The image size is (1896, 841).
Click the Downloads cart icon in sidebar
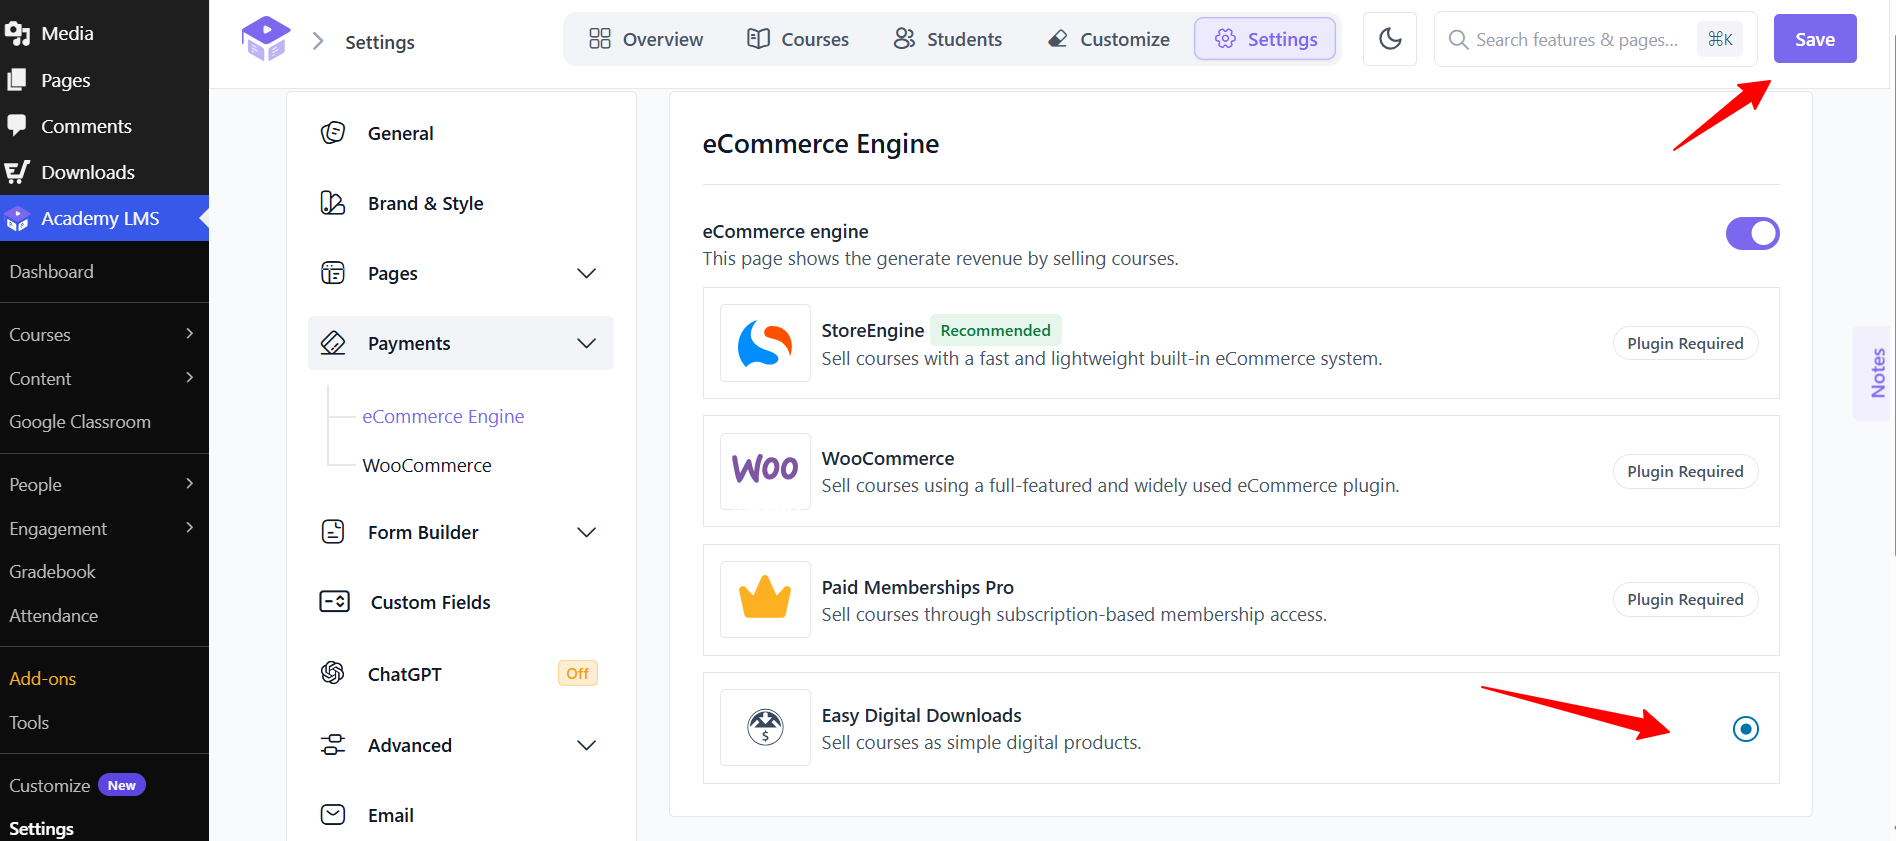(17, 172)
